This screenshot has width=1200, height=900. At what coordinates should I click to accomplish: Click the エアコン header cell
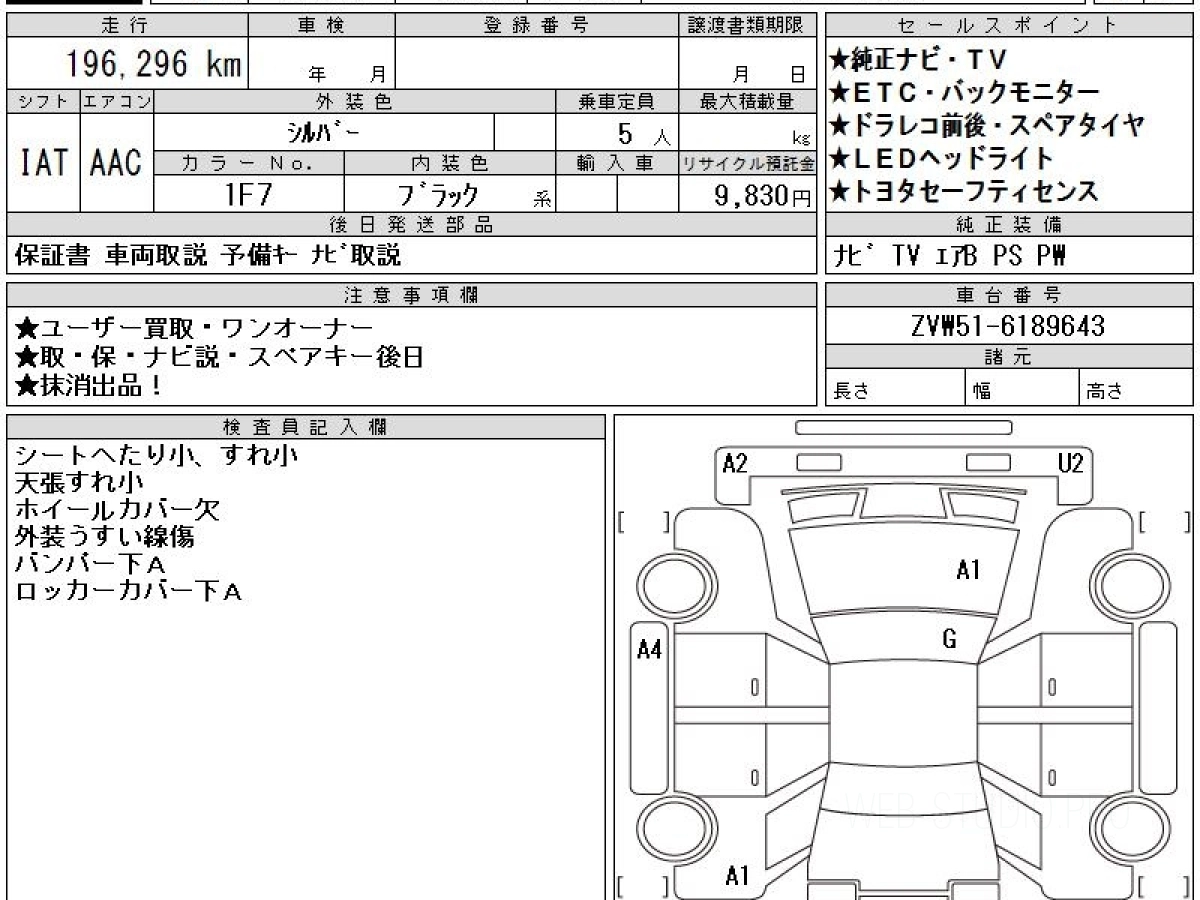tap(117, 101)
